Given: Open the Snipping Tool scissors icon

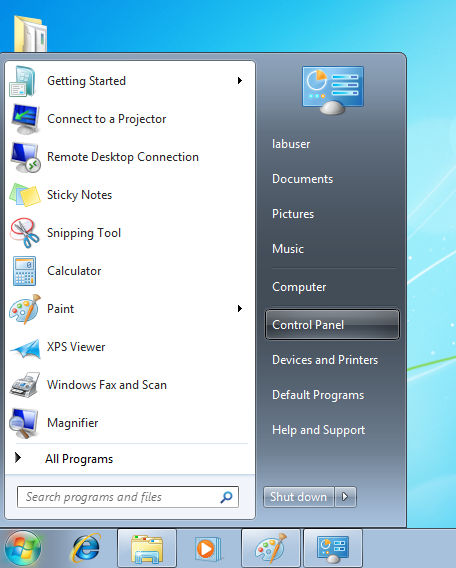Looking at the screenshot, I should (25, 233).
